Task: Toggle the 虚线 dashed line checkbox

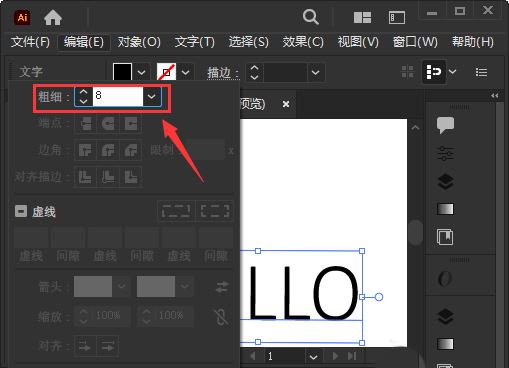Action: [21, 211]
